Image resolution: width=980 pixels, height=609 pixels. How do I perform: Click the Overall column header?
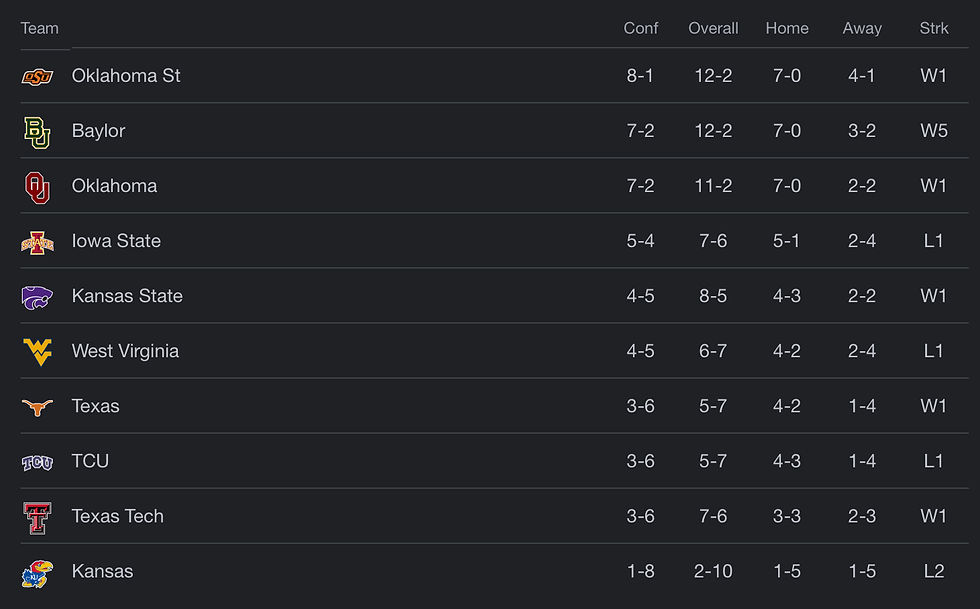coord(713,28)
